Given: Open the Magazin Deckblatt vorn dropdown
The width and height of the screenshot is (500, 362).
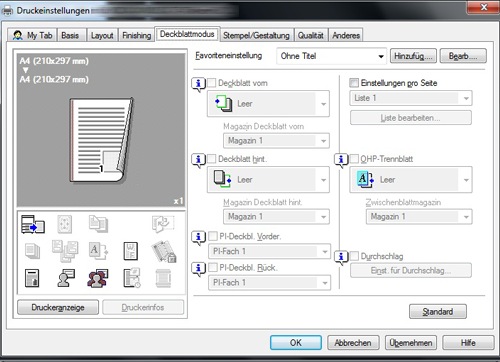Looking at the screenshot, I should click(x=276, y=141).
